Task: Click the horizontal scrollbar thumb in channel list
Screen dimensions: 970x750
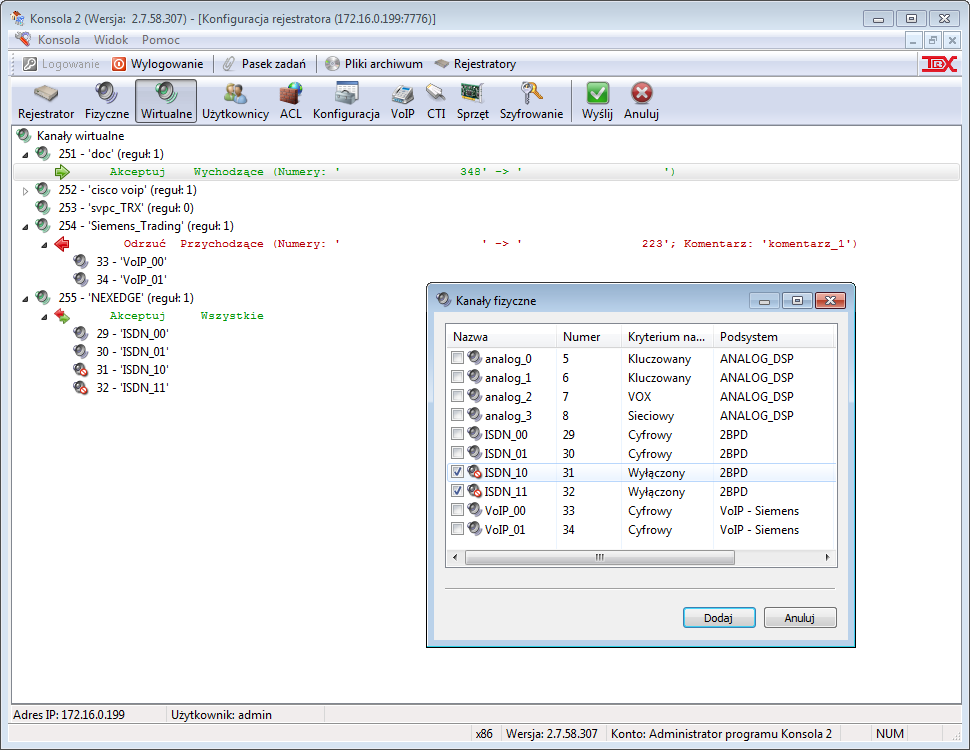Action: point(599,558)
